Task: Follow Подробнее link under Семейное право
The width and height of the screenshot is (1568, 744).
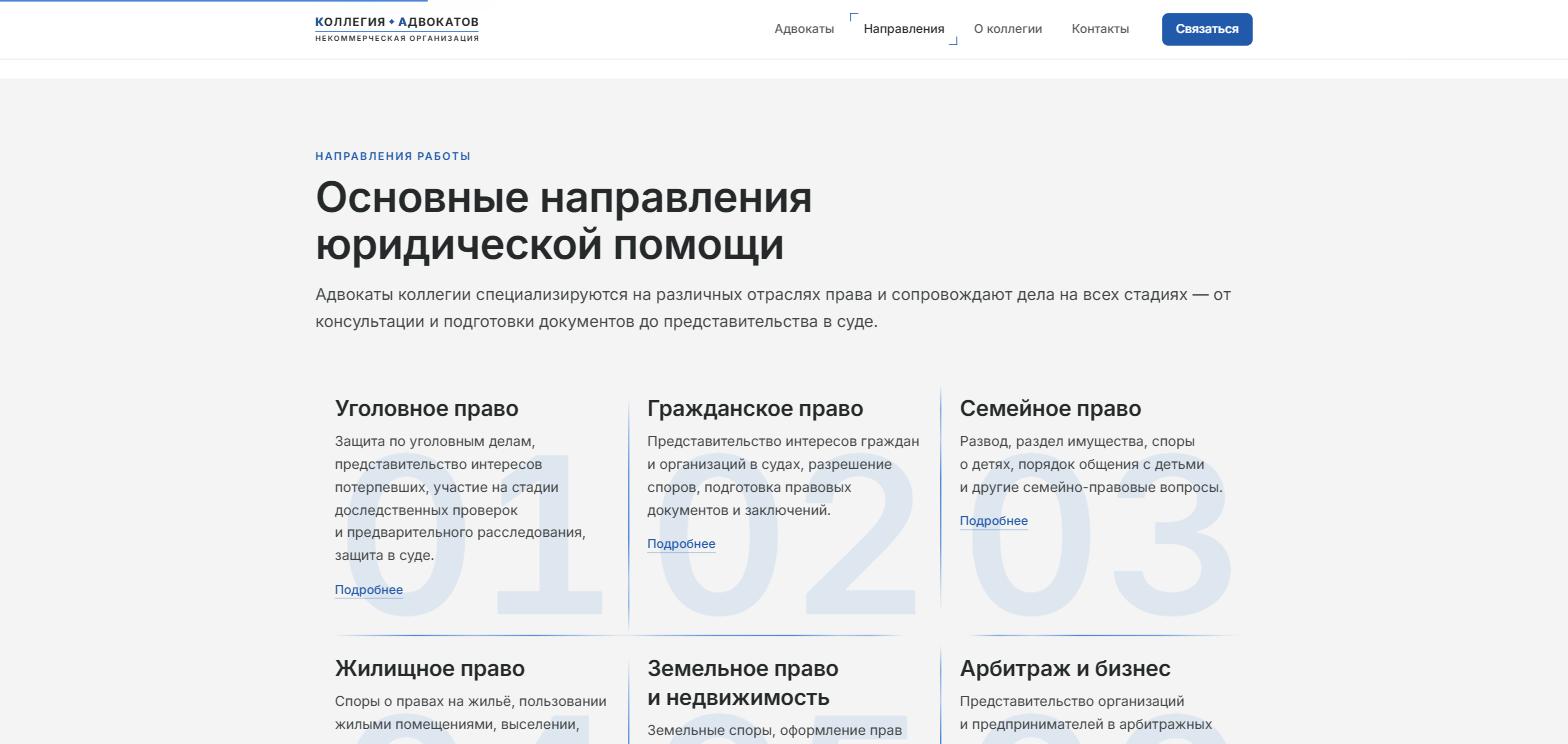Action: [994, 521]
